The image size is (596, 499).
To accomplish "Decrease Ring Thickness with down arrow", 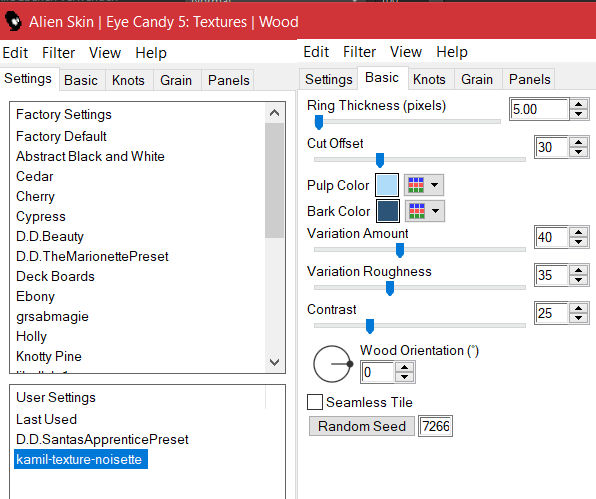I will (579, 114).
